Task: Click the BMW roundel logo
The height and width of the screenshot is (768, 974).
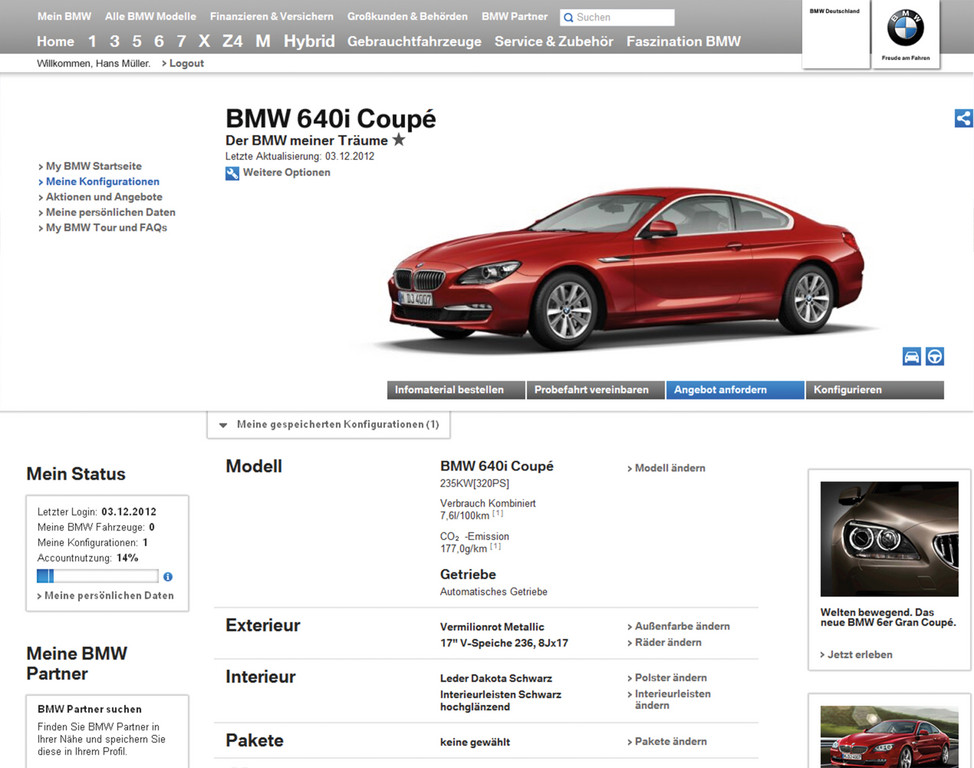Action: coord(905,28)
